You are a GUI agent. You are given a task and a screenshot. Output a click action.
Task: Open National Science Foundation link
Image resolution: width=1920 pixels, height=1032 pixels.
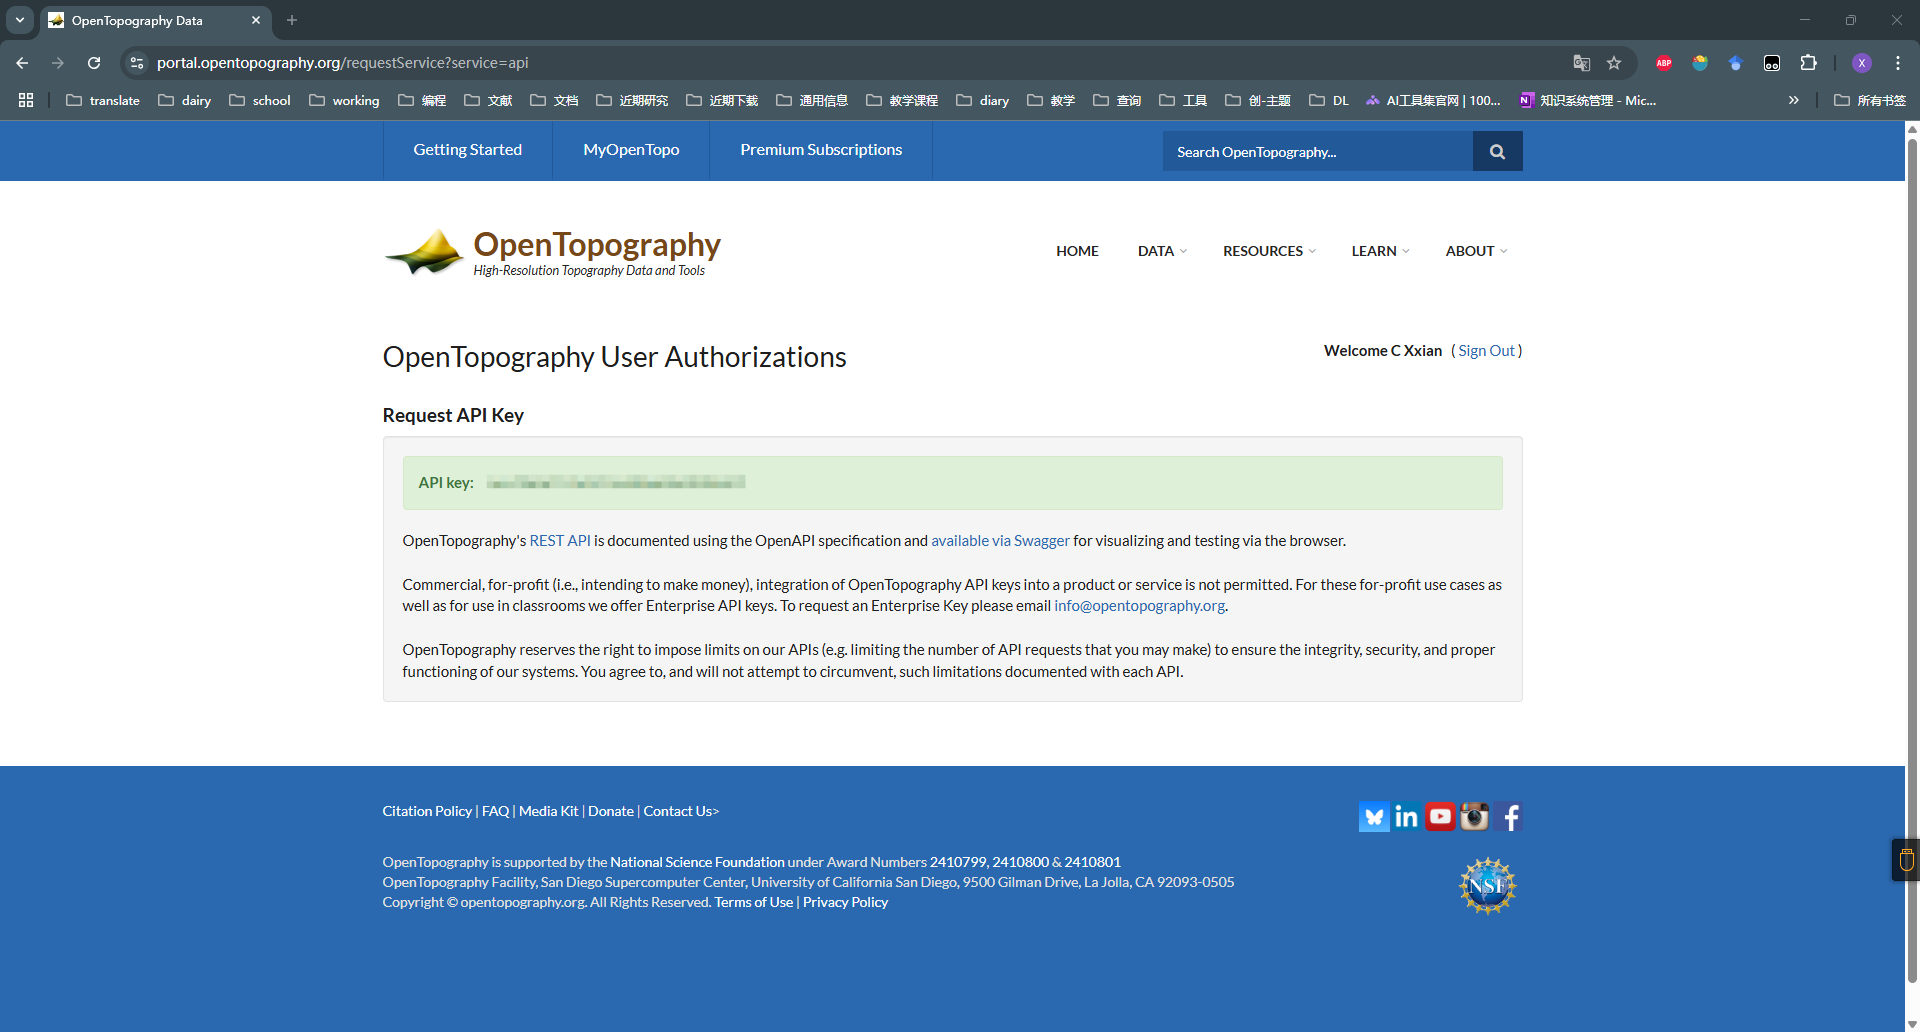(x=697, y=862)
